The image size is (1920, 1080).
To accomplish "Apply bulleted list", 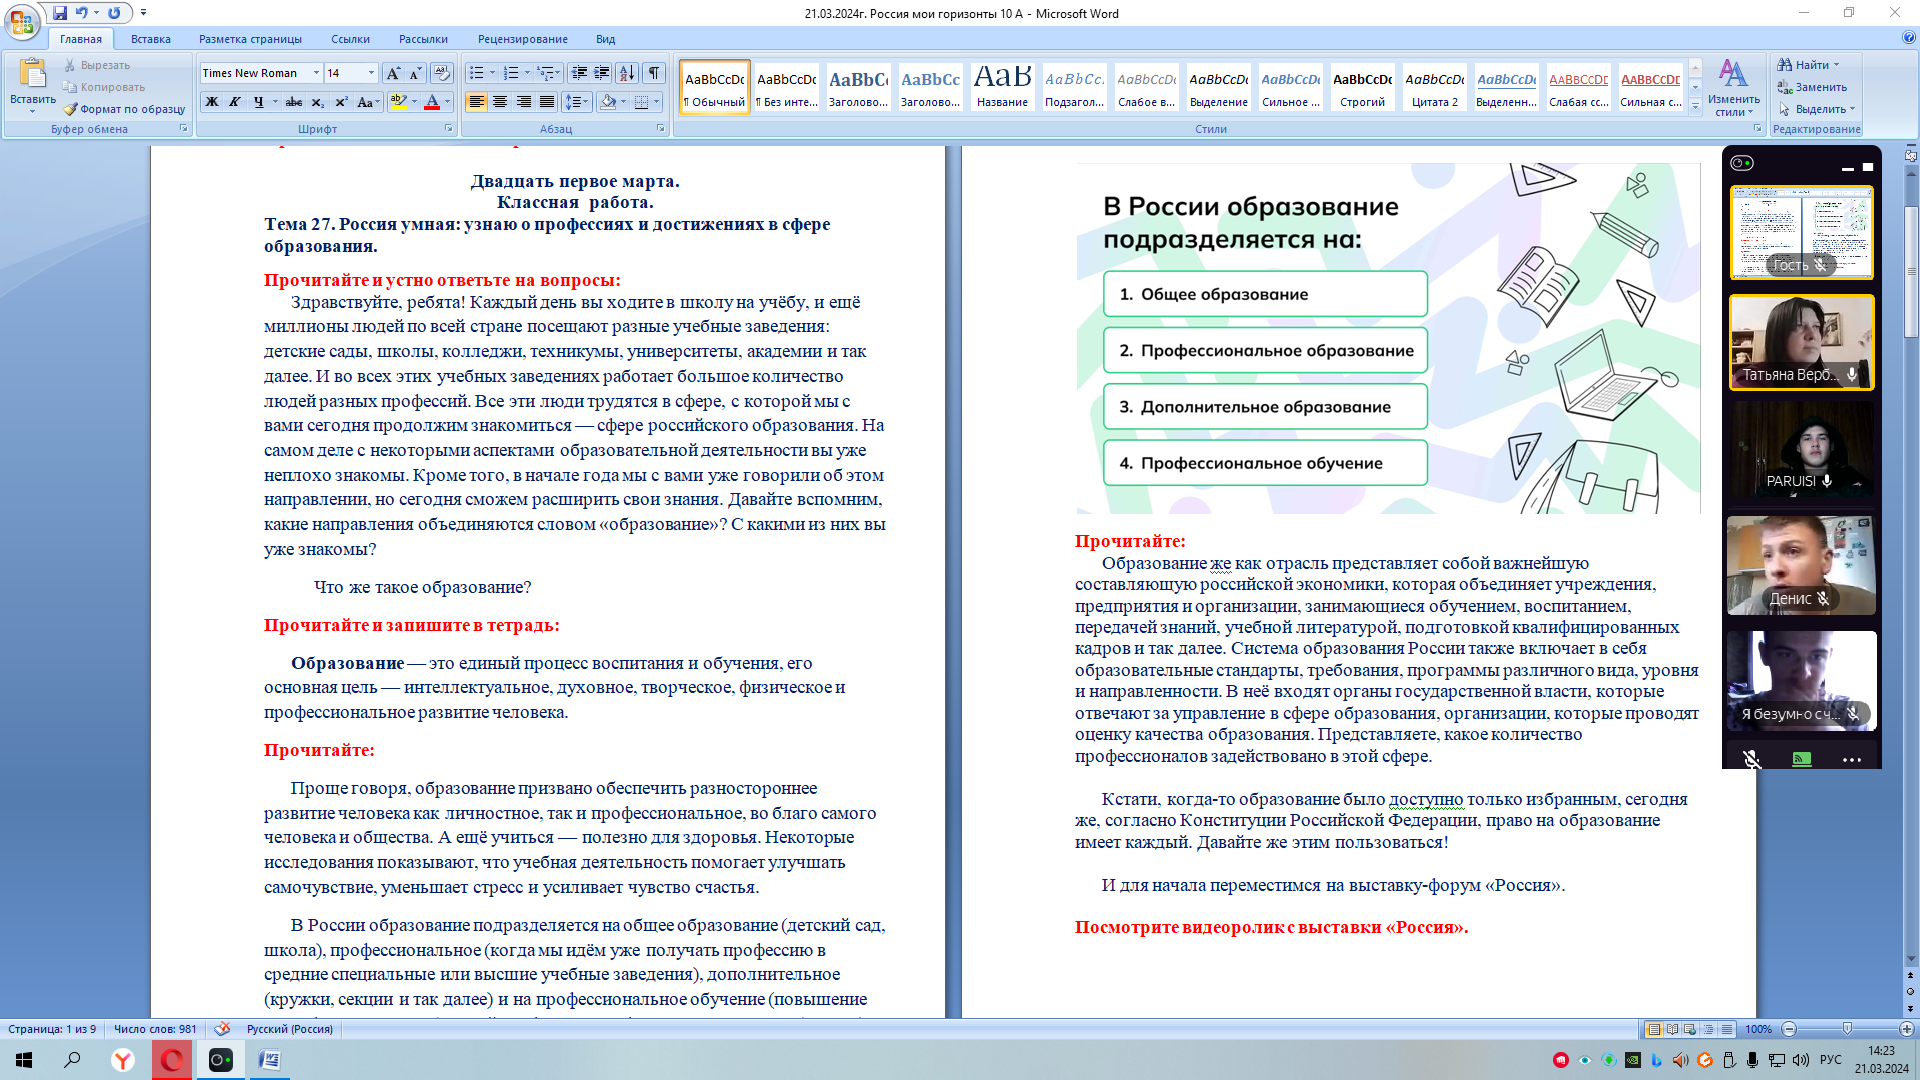I will click(x=477, y=73).
